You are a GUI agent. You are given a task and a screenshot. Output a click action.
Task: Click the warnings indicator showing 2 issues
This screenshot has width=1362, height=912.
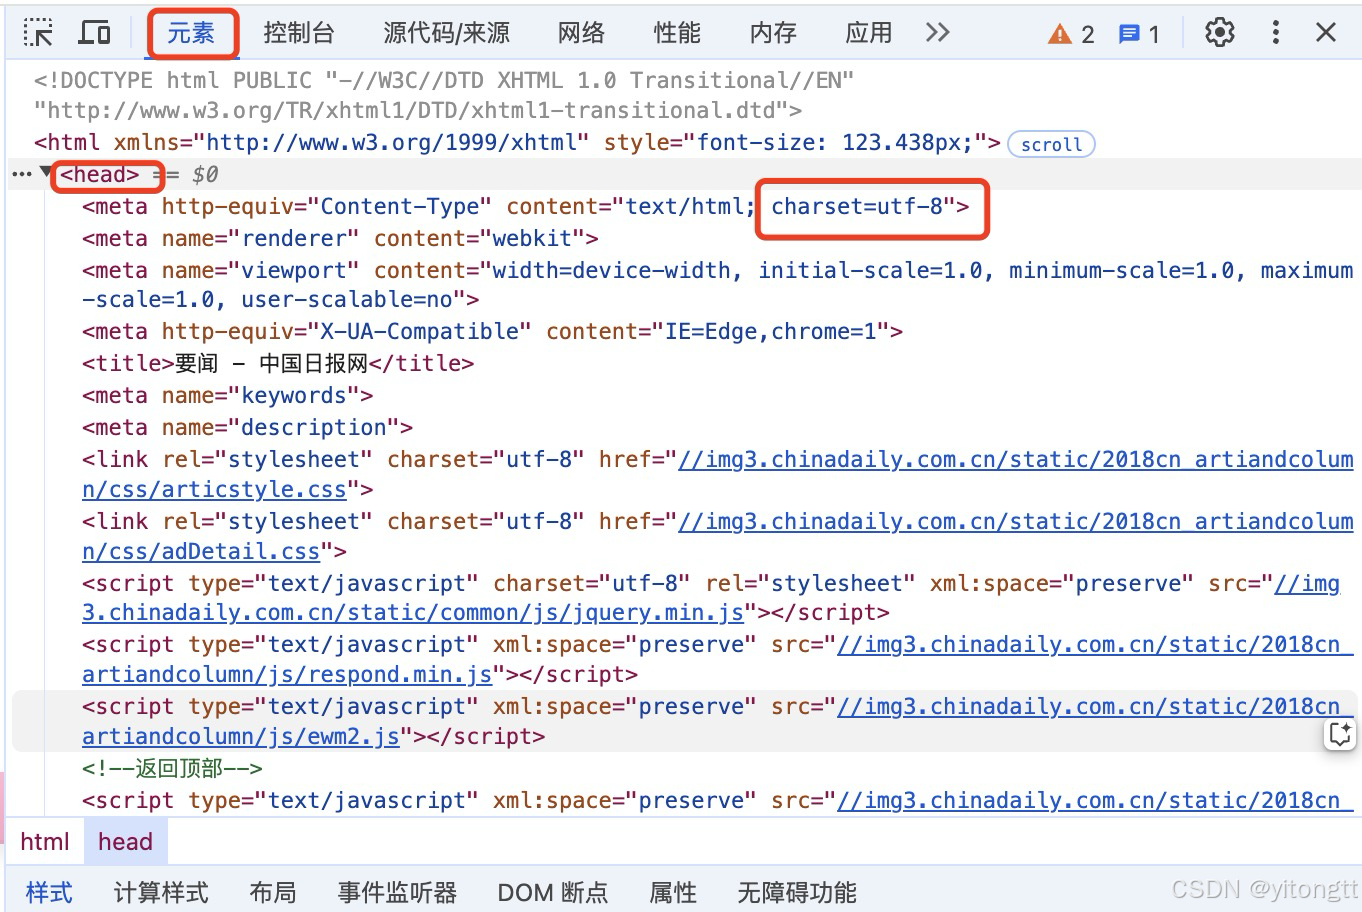pos(1070,31)
